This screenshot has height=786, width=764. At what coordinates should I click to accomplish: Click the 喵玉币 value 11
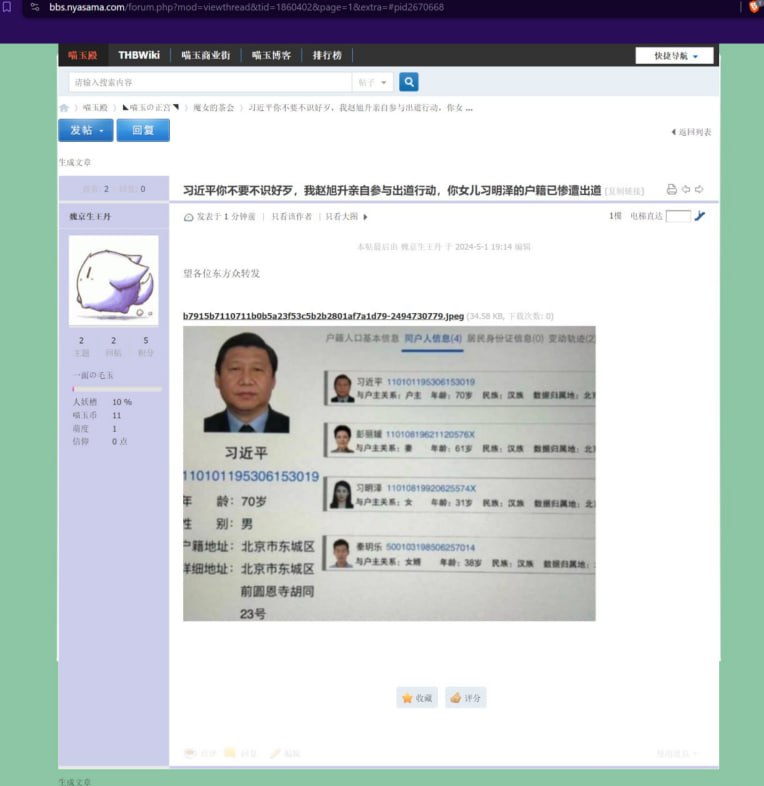[117, 416]
